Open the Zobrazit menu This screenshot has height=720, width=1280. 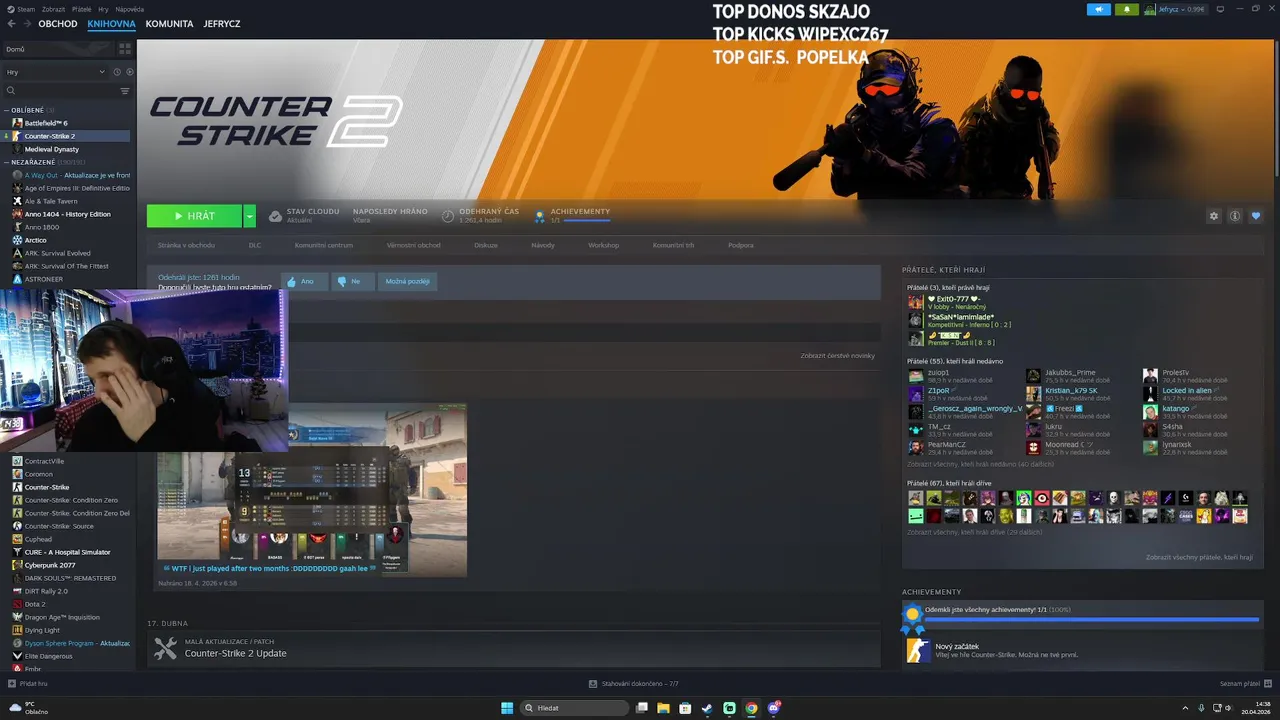(56, 9)
